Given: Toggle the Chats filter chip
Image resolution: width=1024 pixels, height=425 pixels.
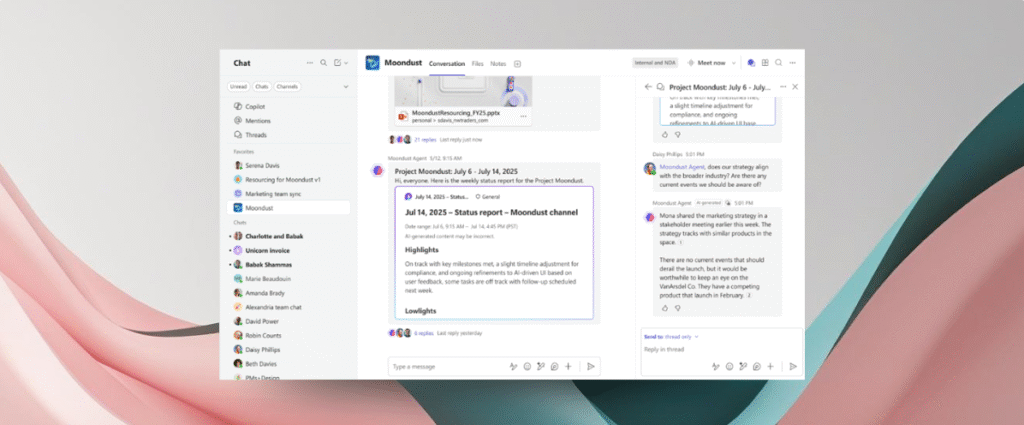Looking at the screenshot, I should tap(262, 86).
